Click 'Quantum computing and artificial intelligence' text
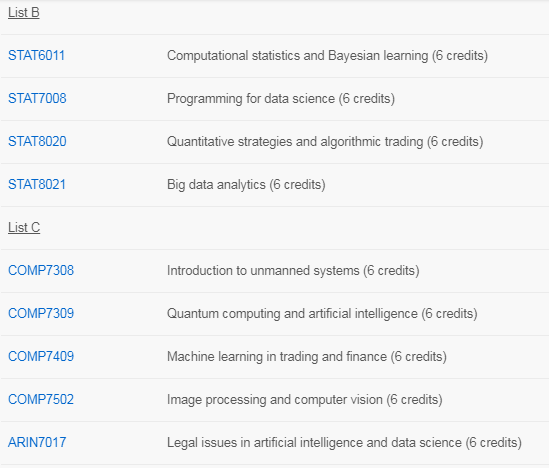 (x=292, y=314)
